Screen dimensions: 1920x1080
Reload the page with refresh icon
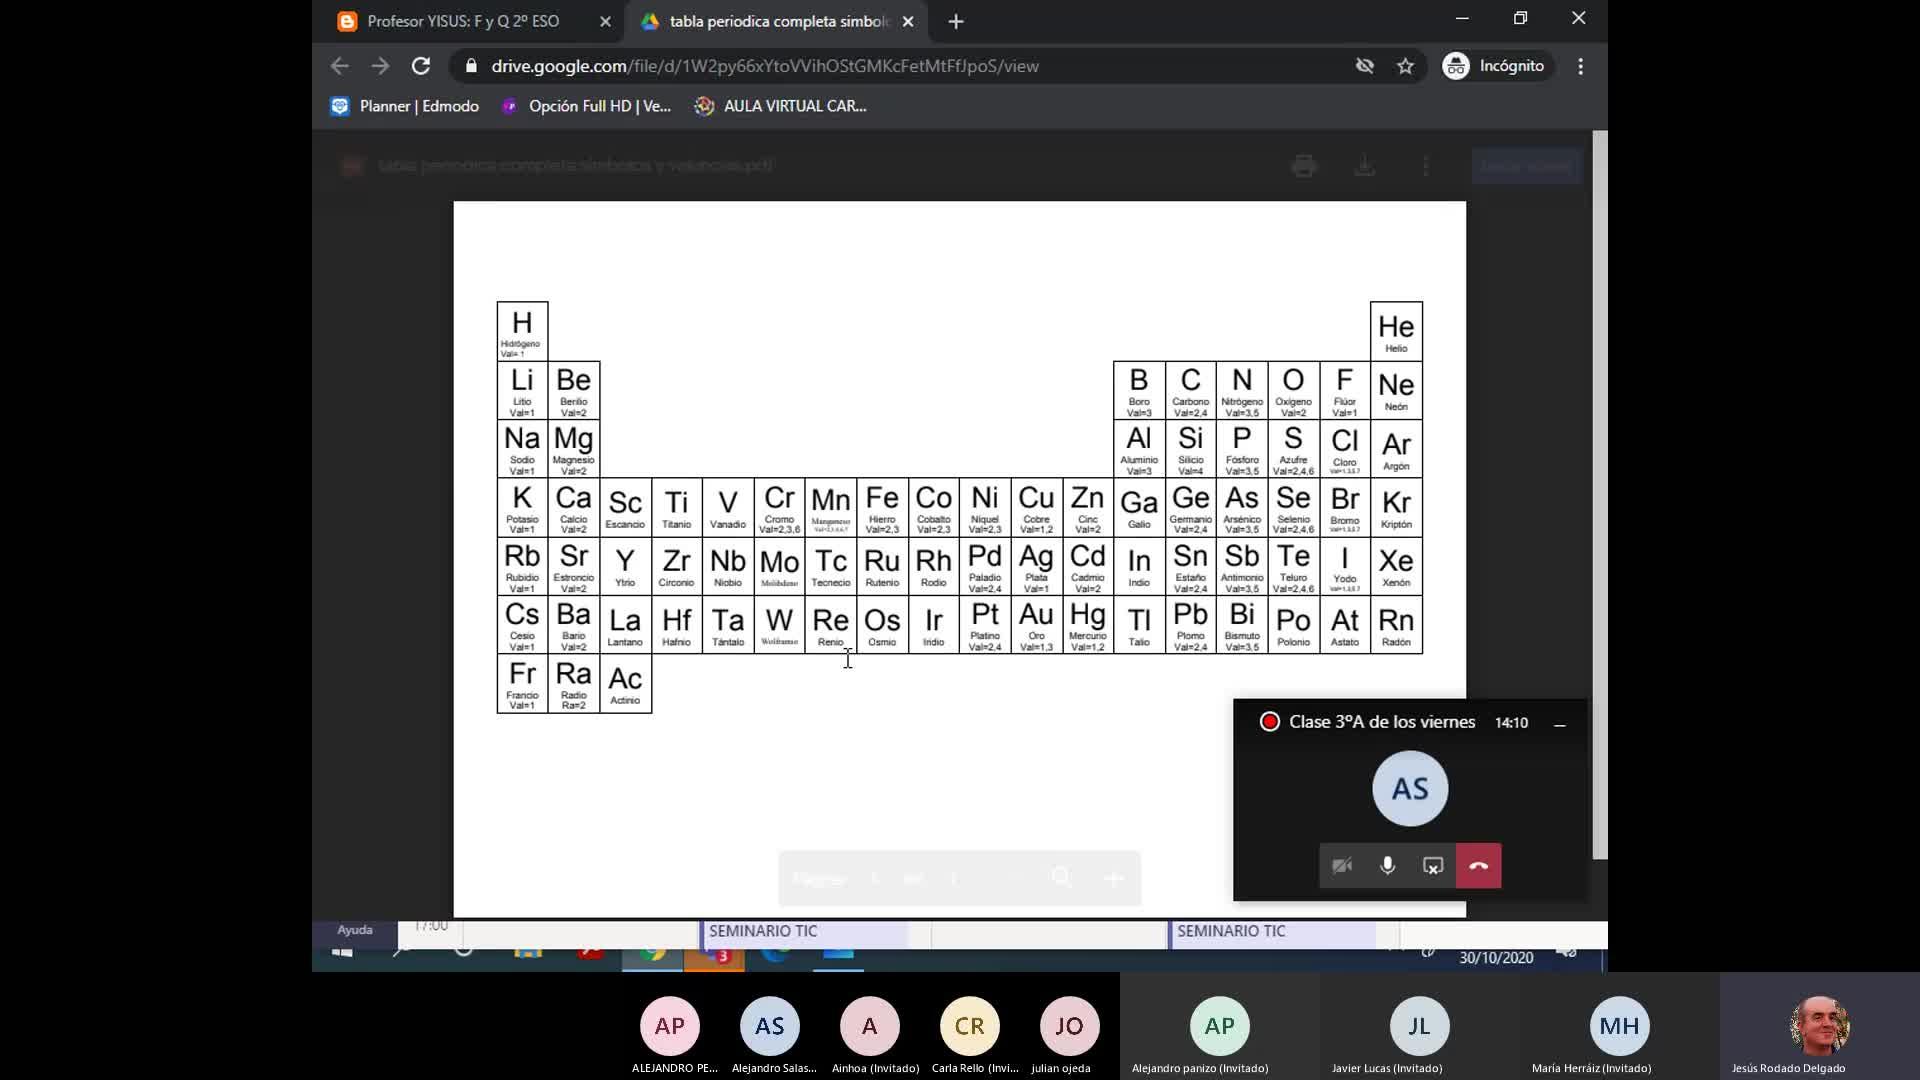421,66
